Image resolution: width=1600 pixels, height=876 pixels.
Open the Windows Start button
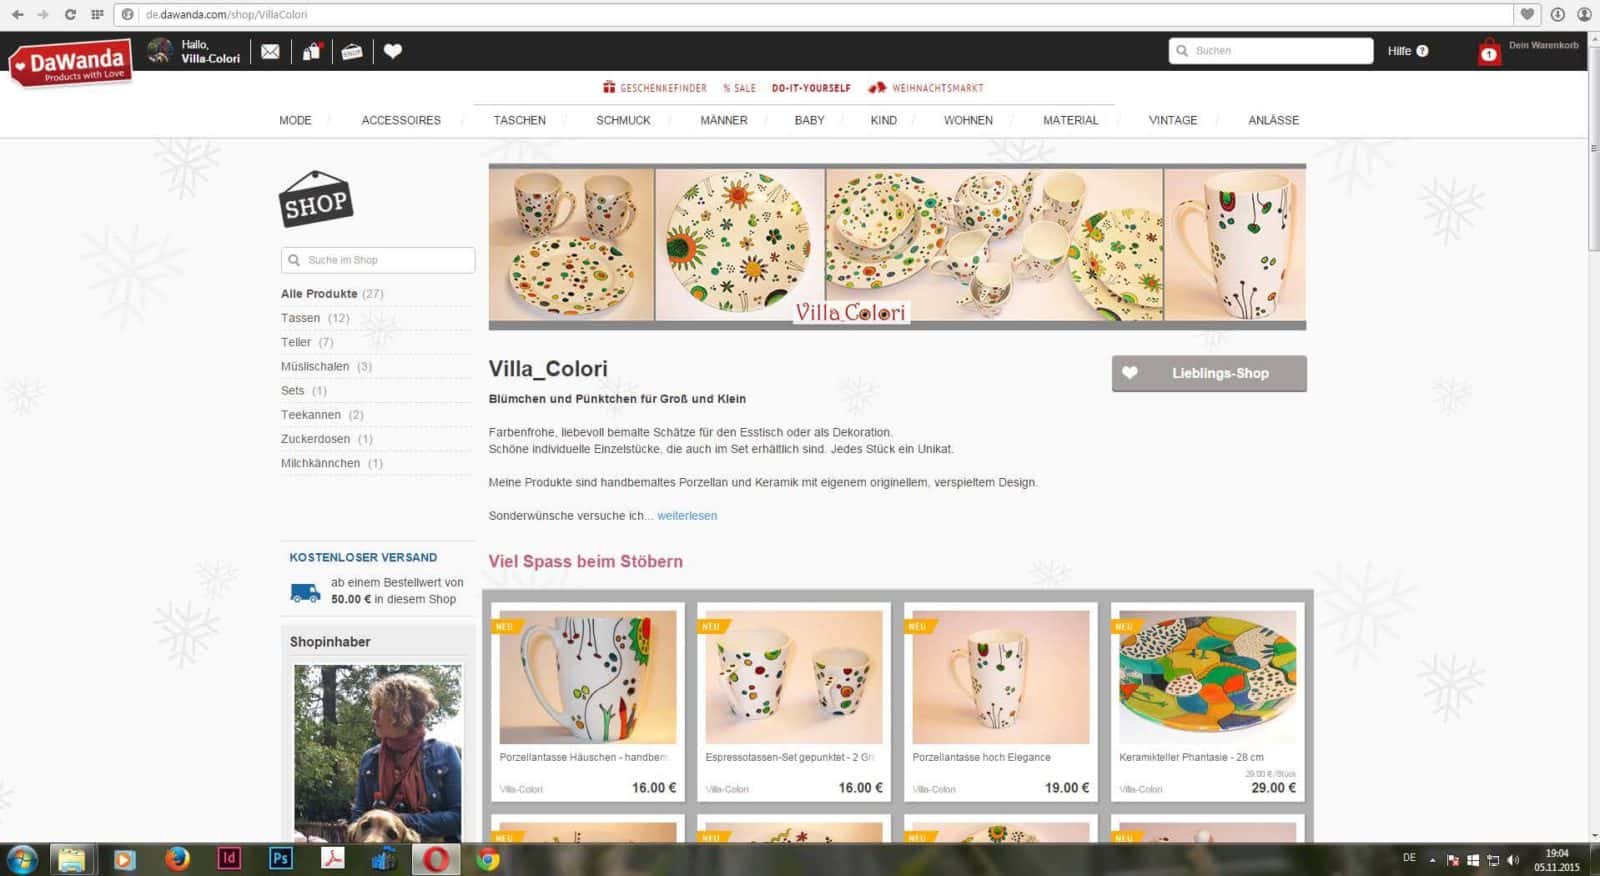22,859
